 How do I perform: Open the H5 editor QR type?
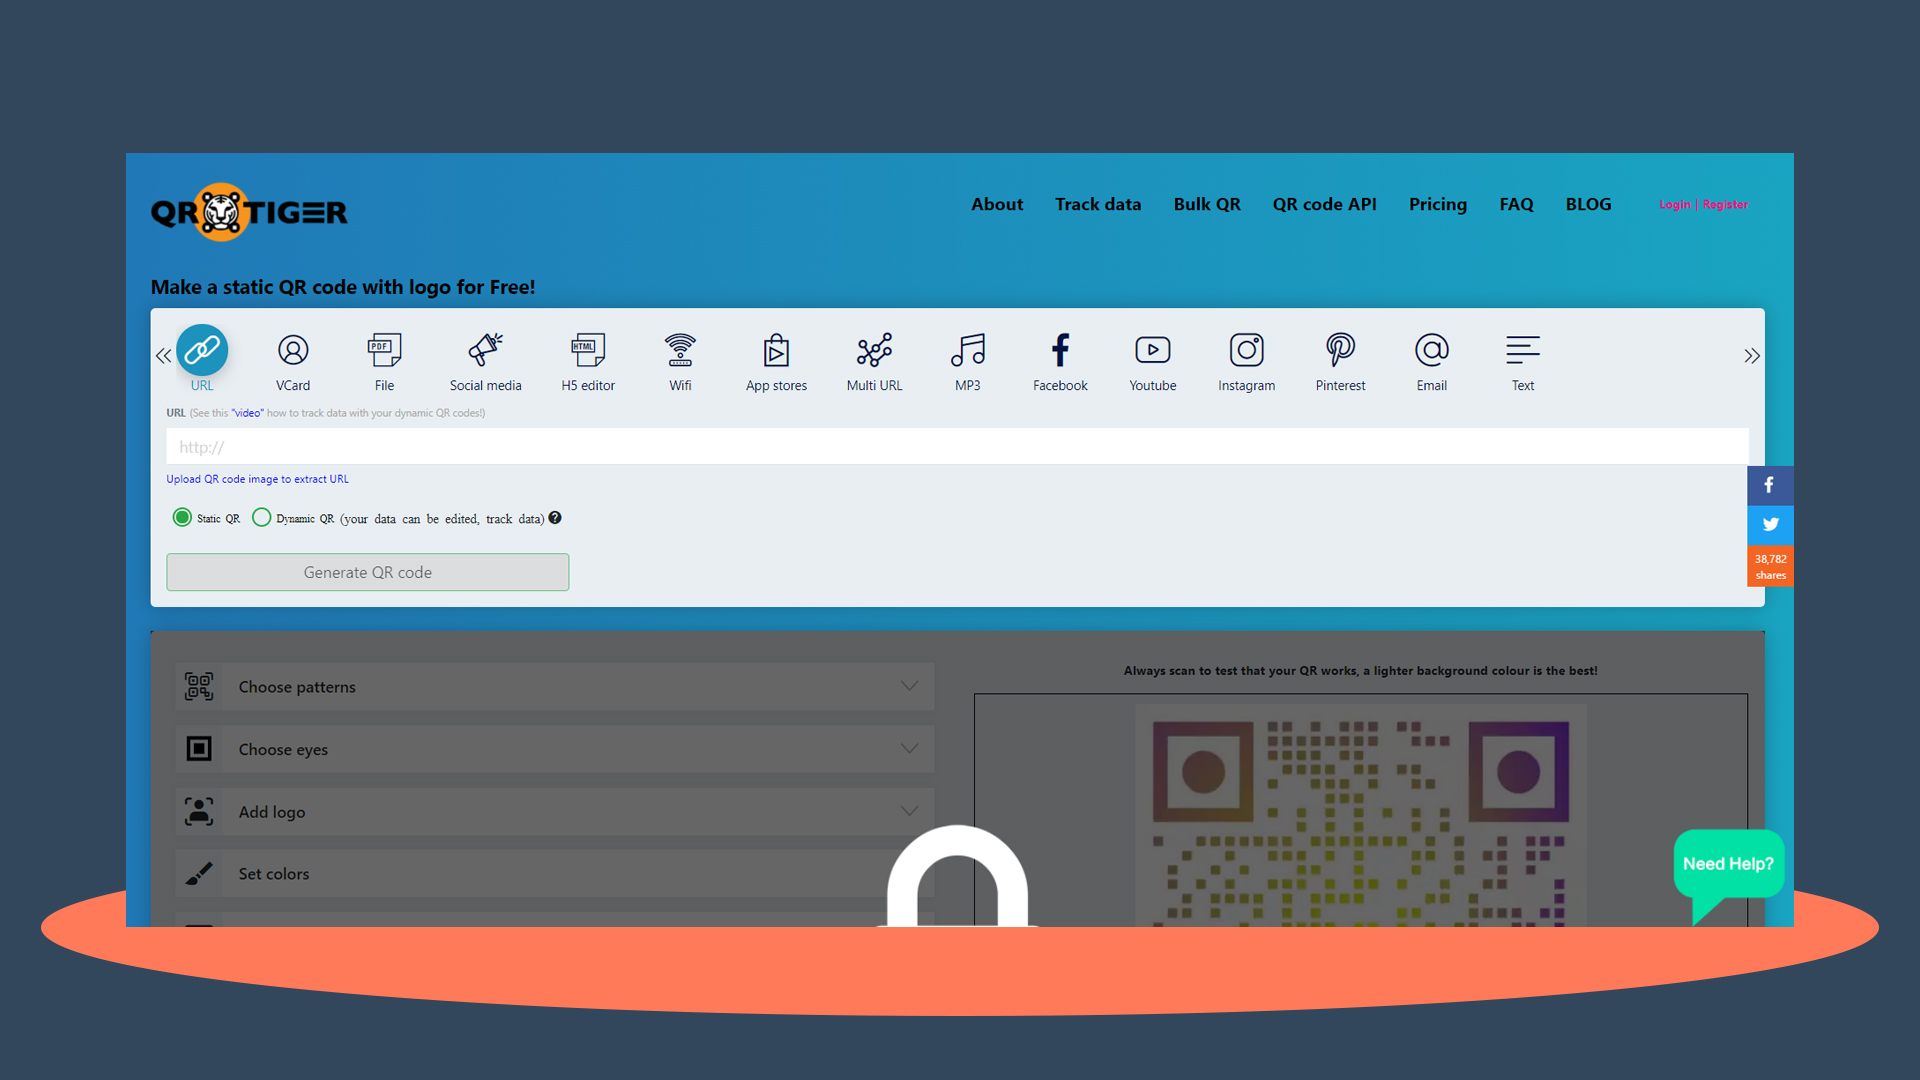click(588, 350)
